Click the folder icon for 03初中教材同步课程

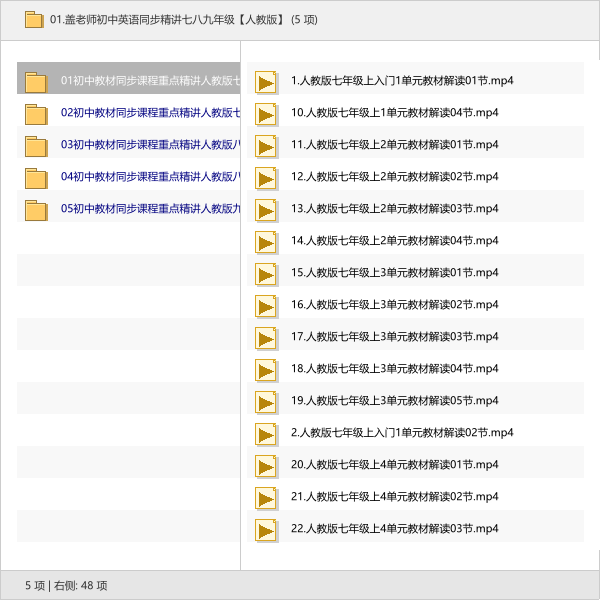(36, 145)
